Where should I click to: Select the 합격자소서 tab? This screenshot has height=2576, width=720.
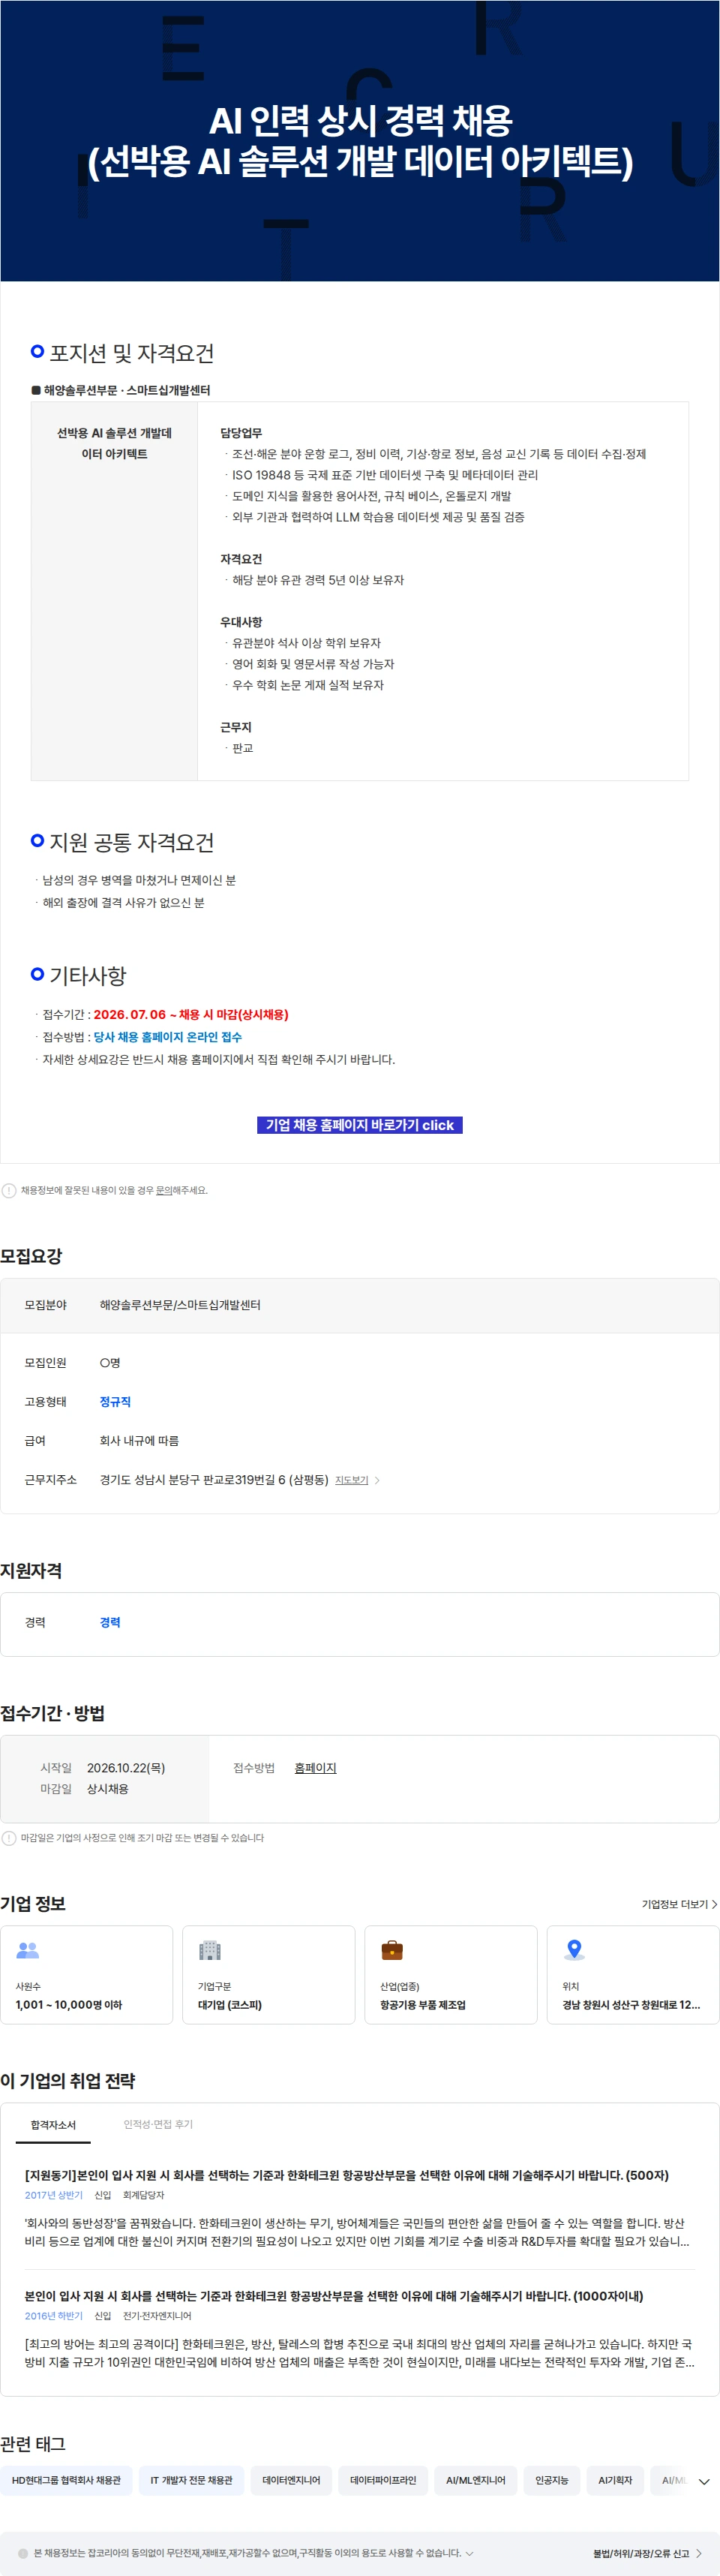point(53,2124)
